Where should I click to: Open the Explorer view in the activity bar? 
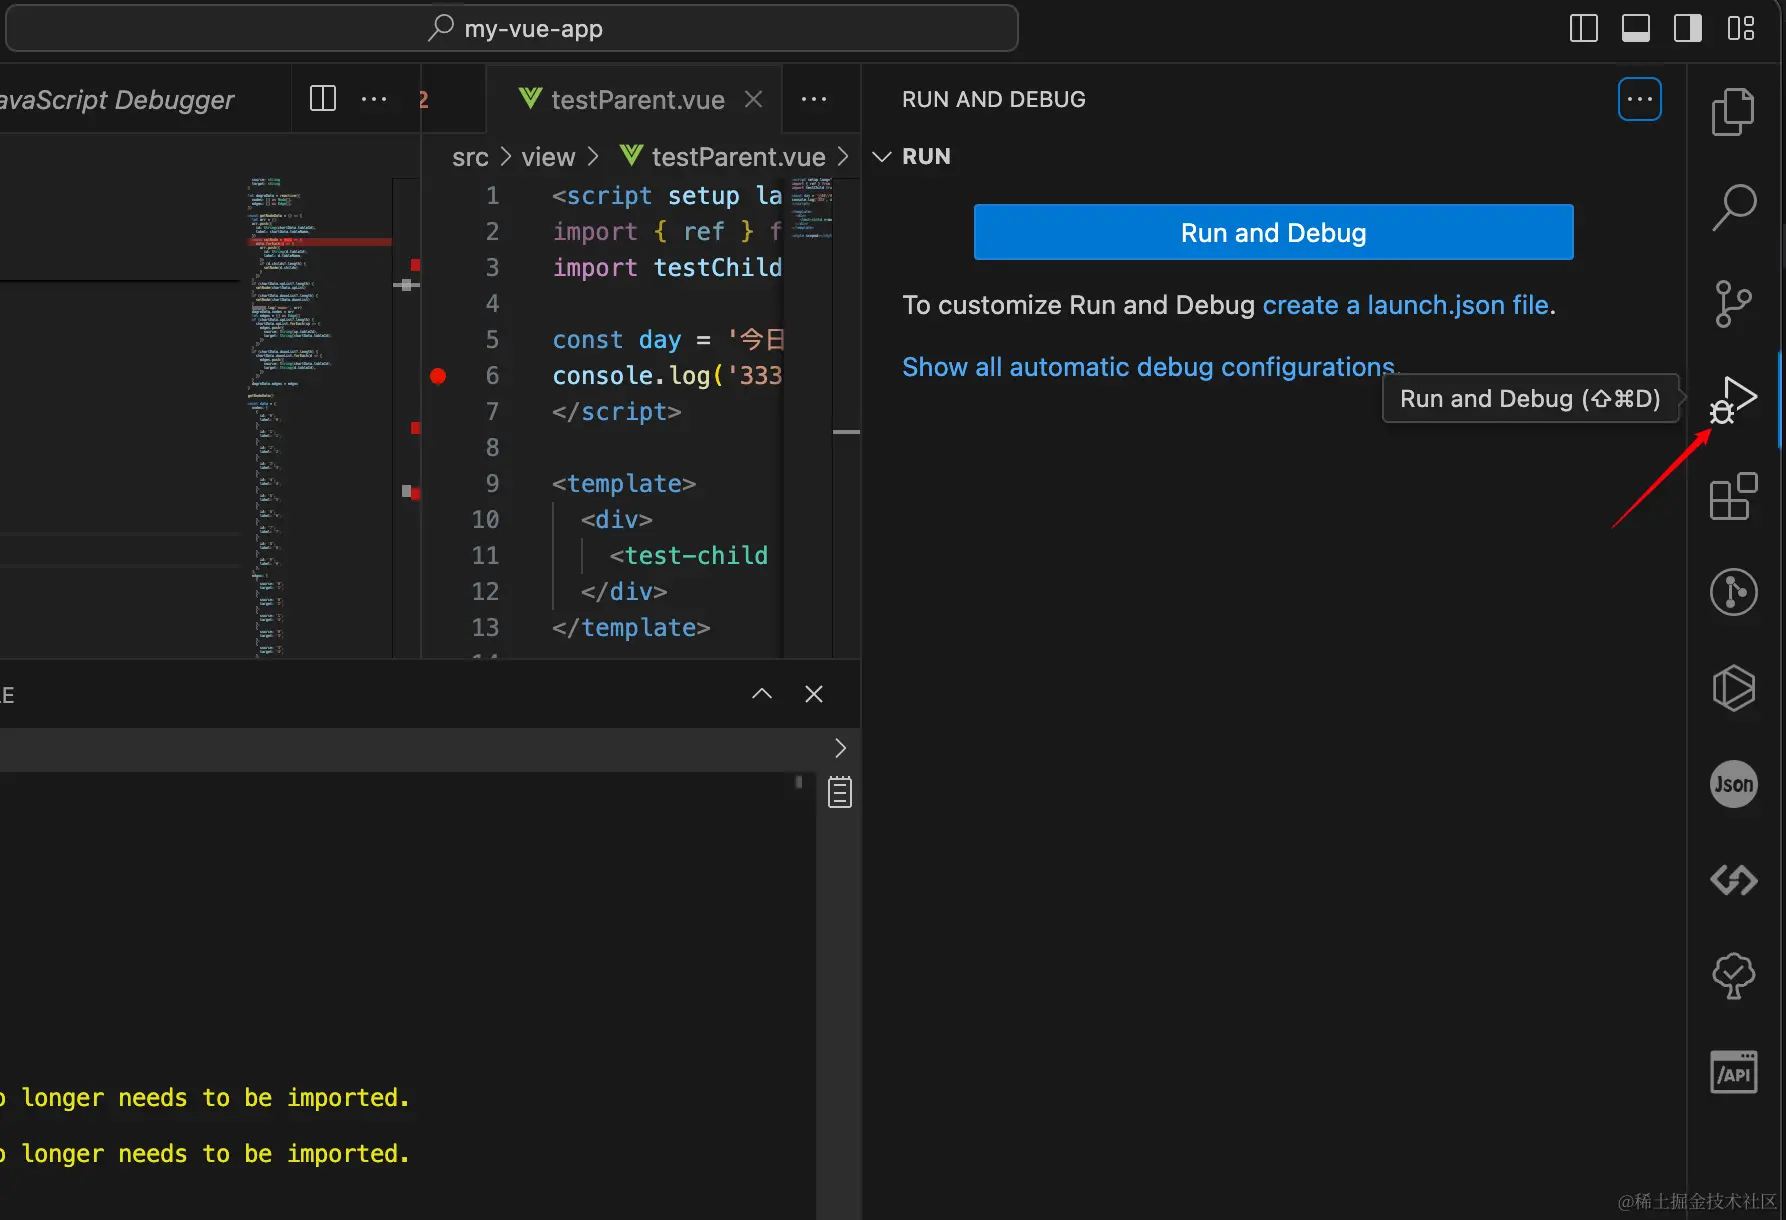1735,111
